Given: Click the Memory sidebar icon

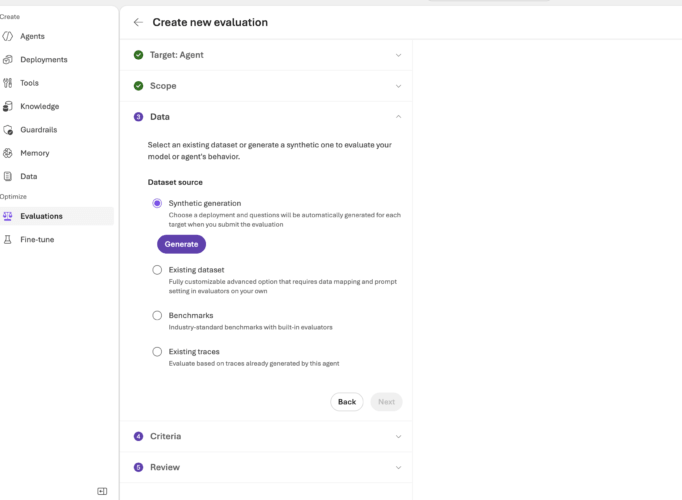Looking at the screenshot, I should click(x=7, y=153).
